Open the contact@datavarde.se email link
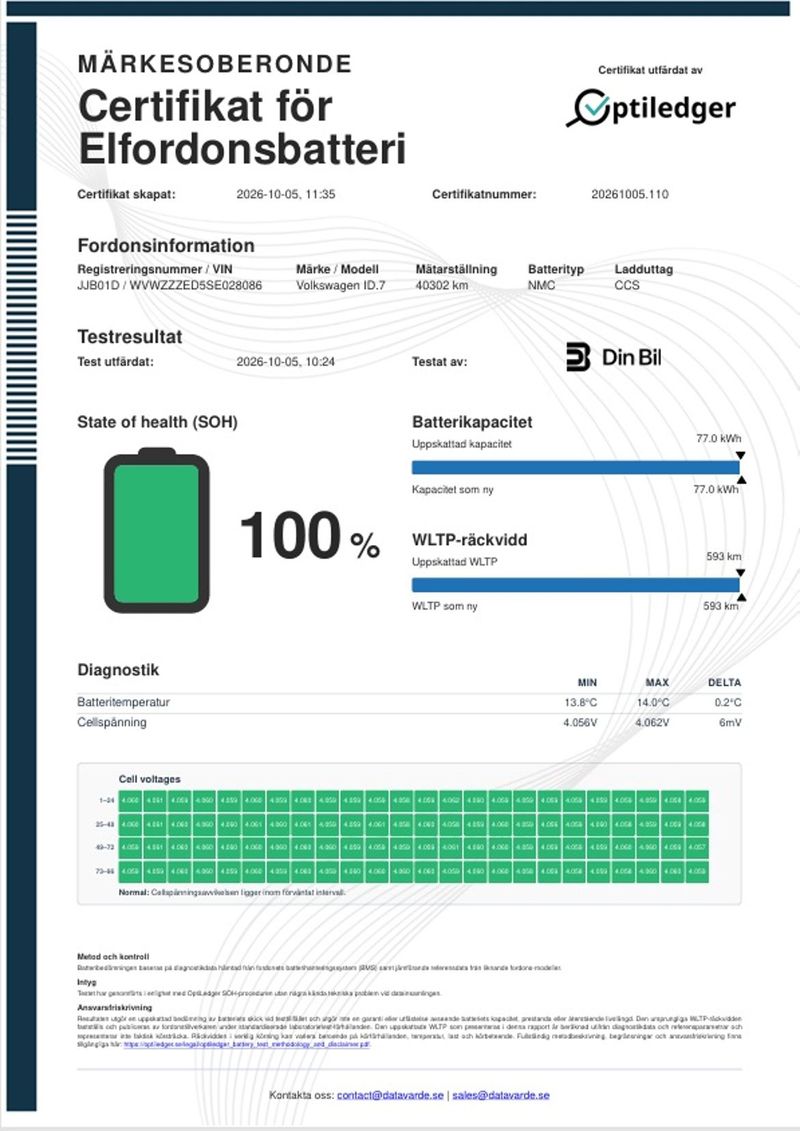The width and height of the screenshot is (800, 1131). click(x=390, y=1095)
